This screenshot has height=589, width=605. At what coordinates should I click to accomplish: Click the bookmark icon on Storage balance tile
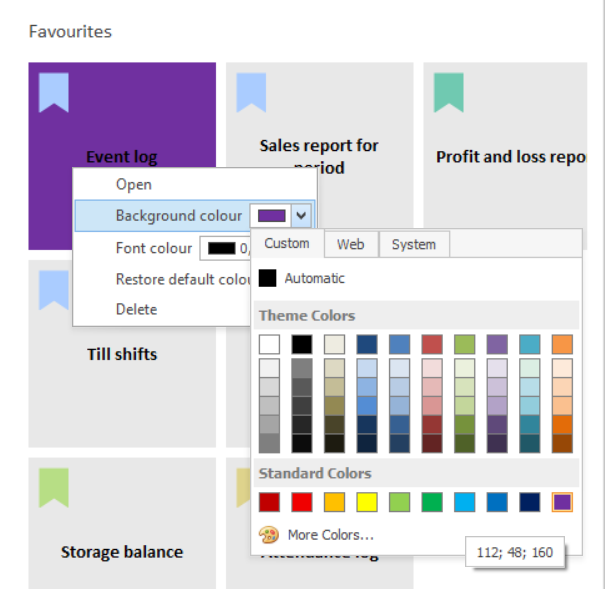[x=54, y=487]
